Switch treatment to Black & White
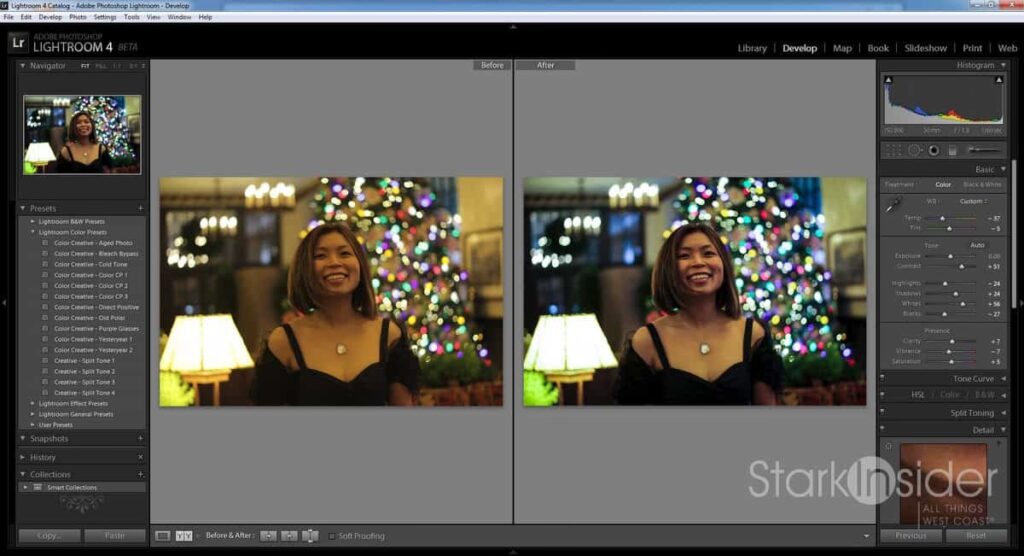This screenshot has width=1024, height=556. click(x=981, y=185)
